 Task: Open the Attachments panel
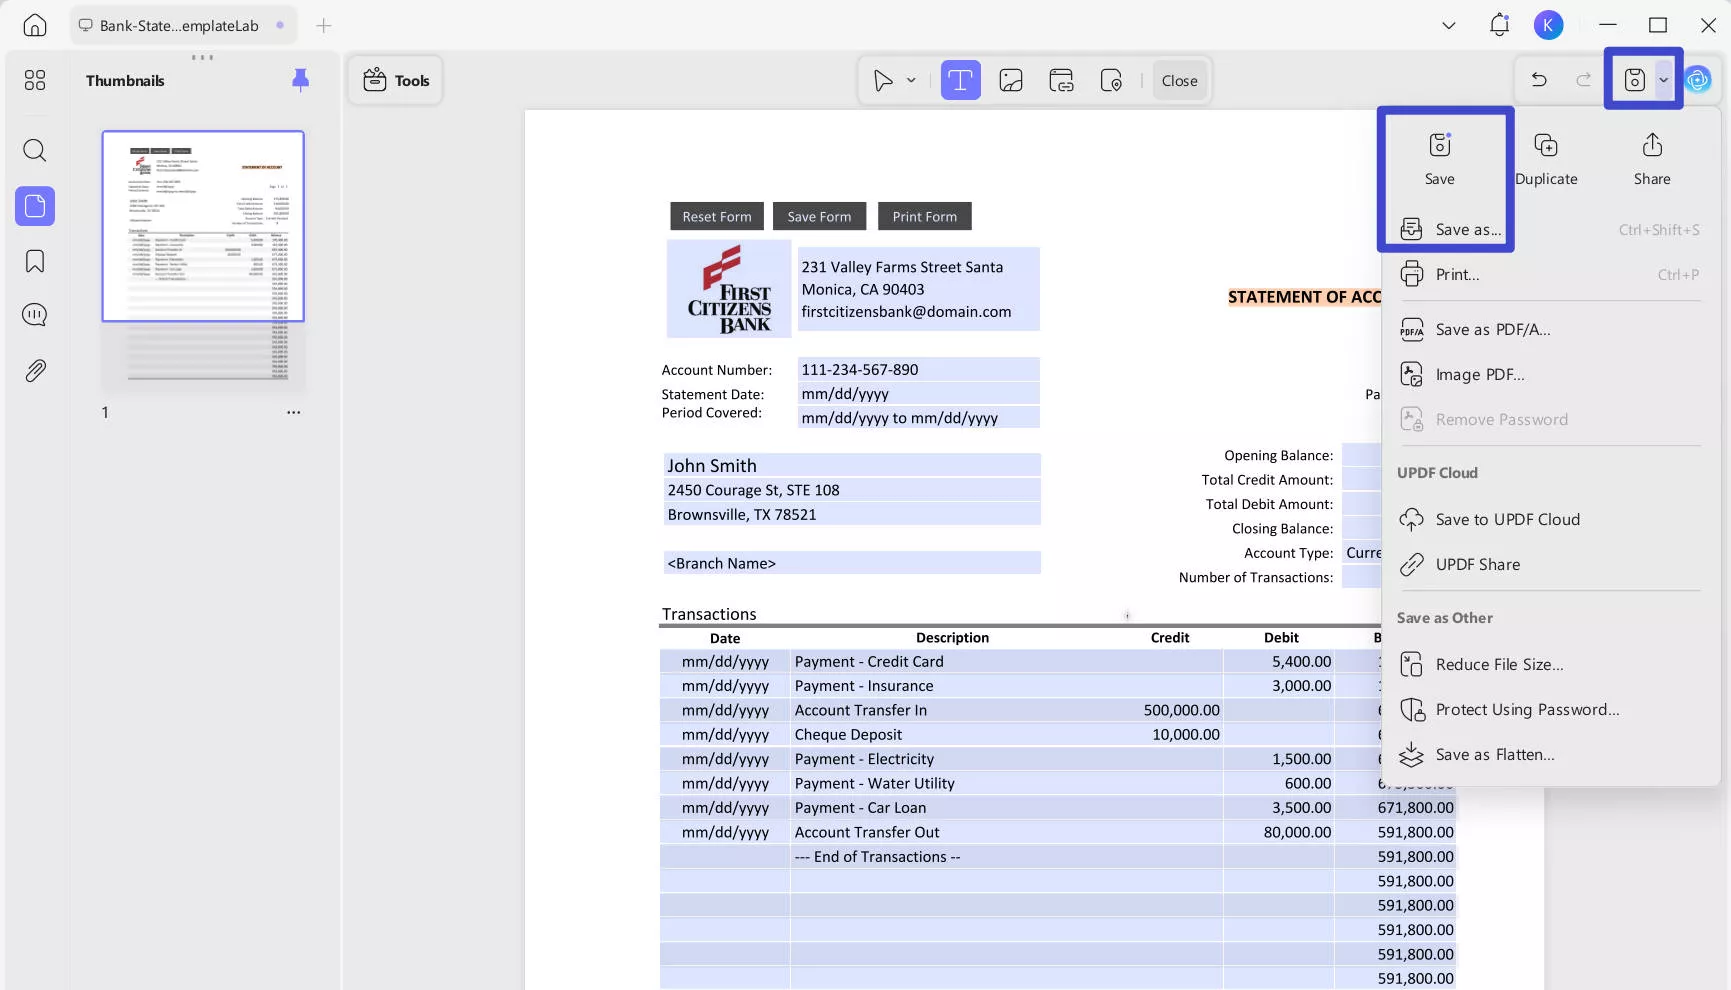point(34,370)
